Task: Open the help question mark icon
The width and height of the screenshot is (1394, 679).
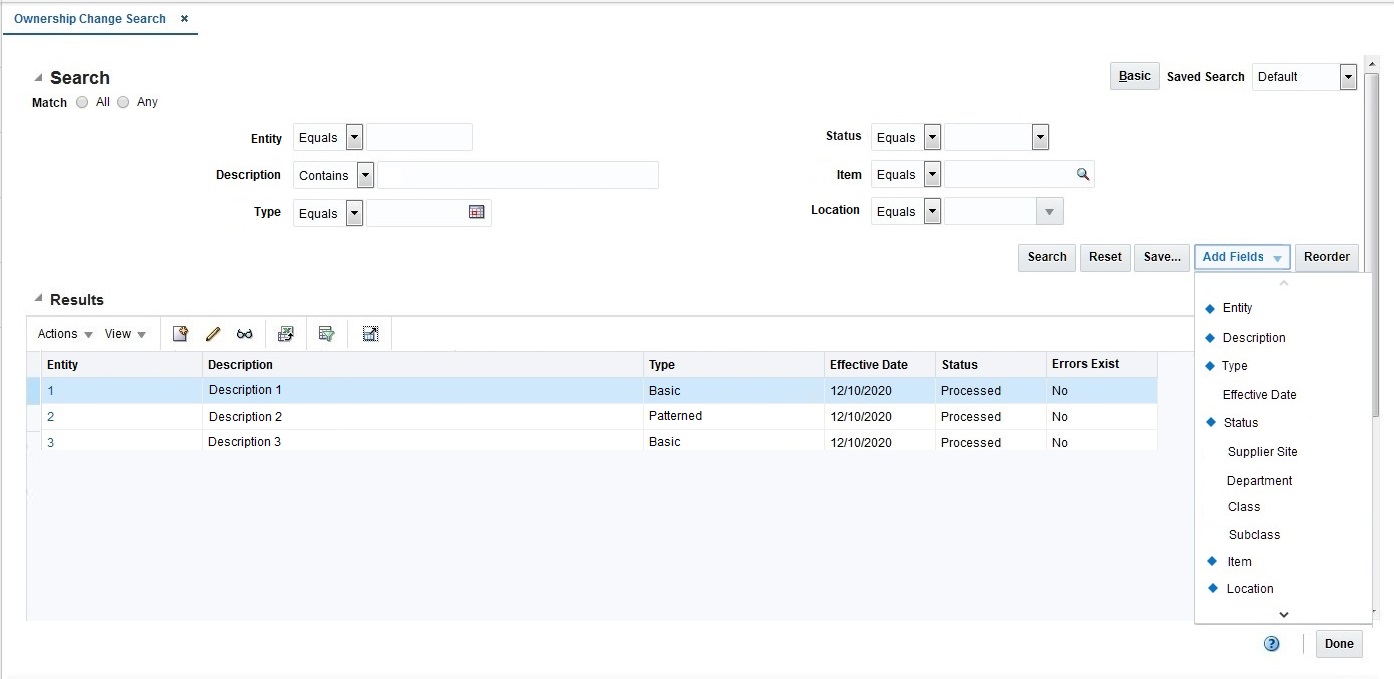Action: point(1270,643)
